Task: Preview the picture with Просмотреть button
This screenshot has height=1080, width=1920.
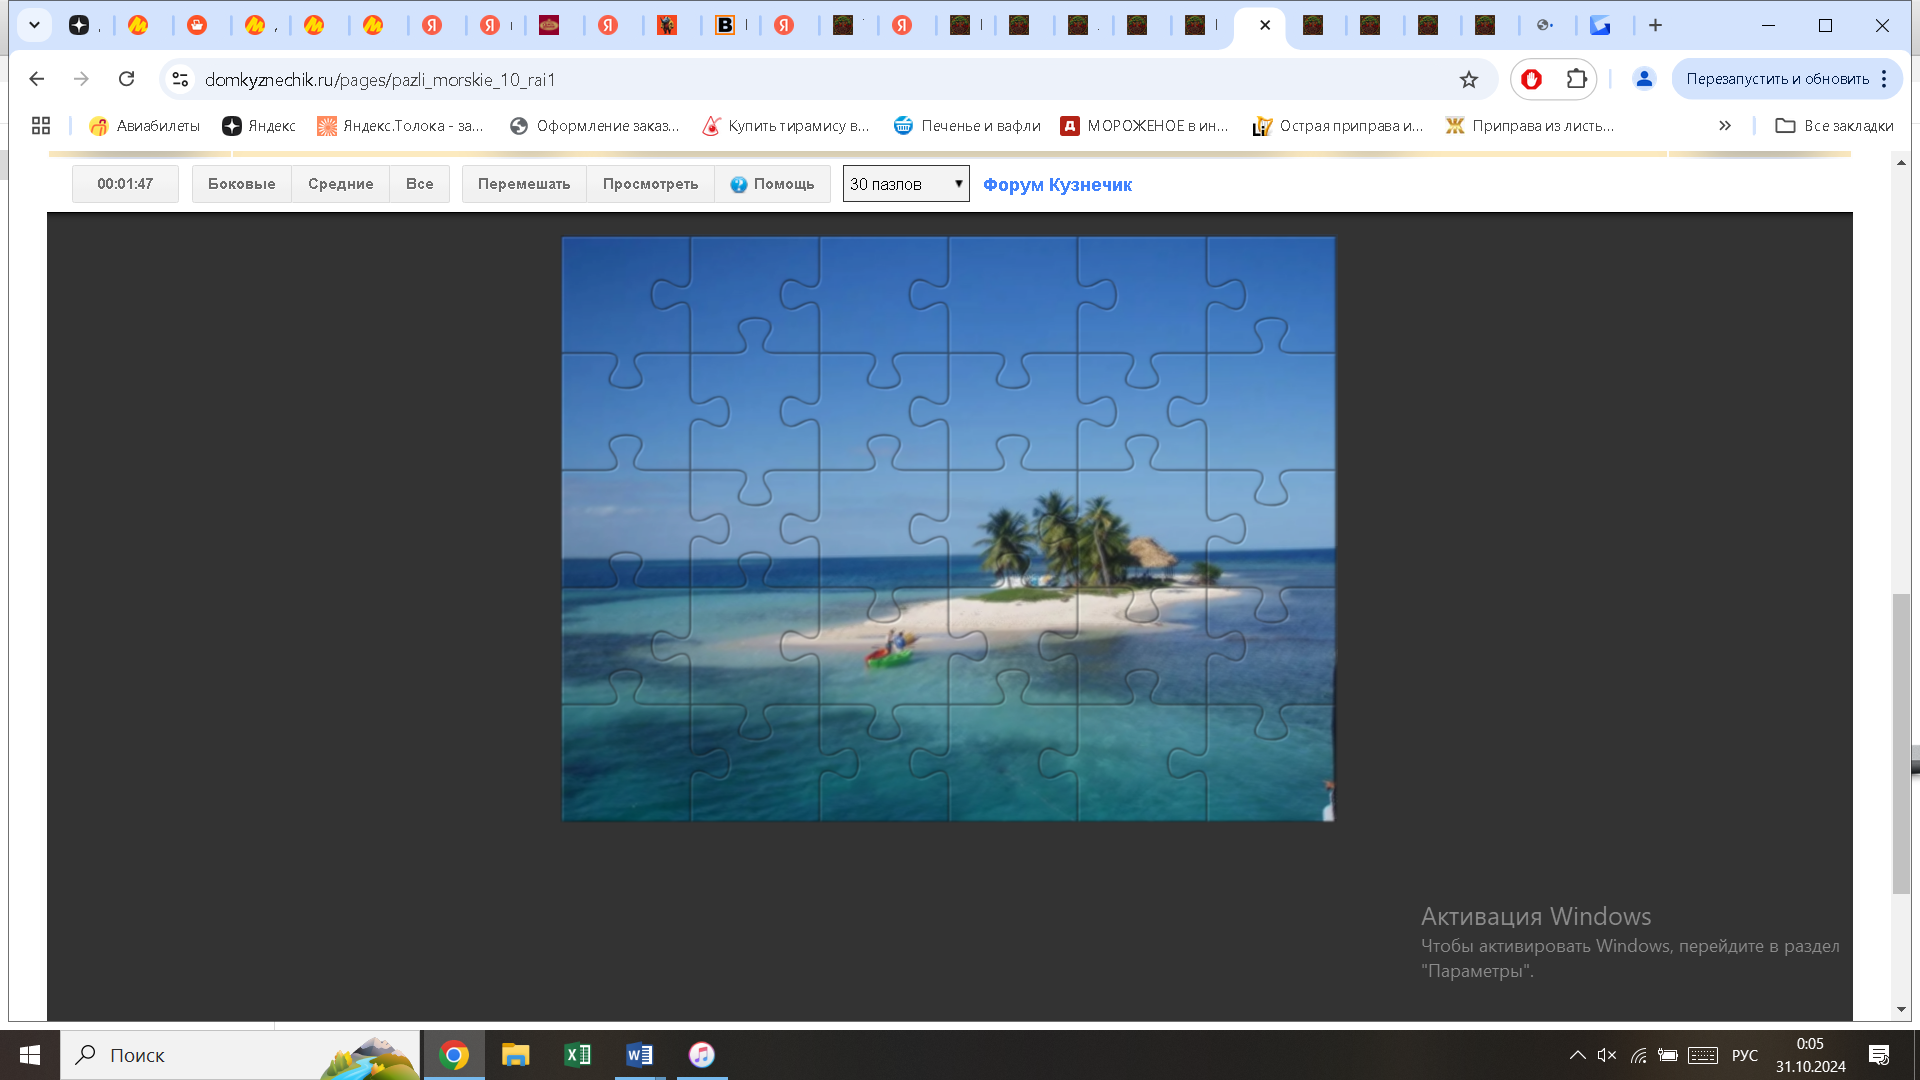Action: (x=650, y=184)
